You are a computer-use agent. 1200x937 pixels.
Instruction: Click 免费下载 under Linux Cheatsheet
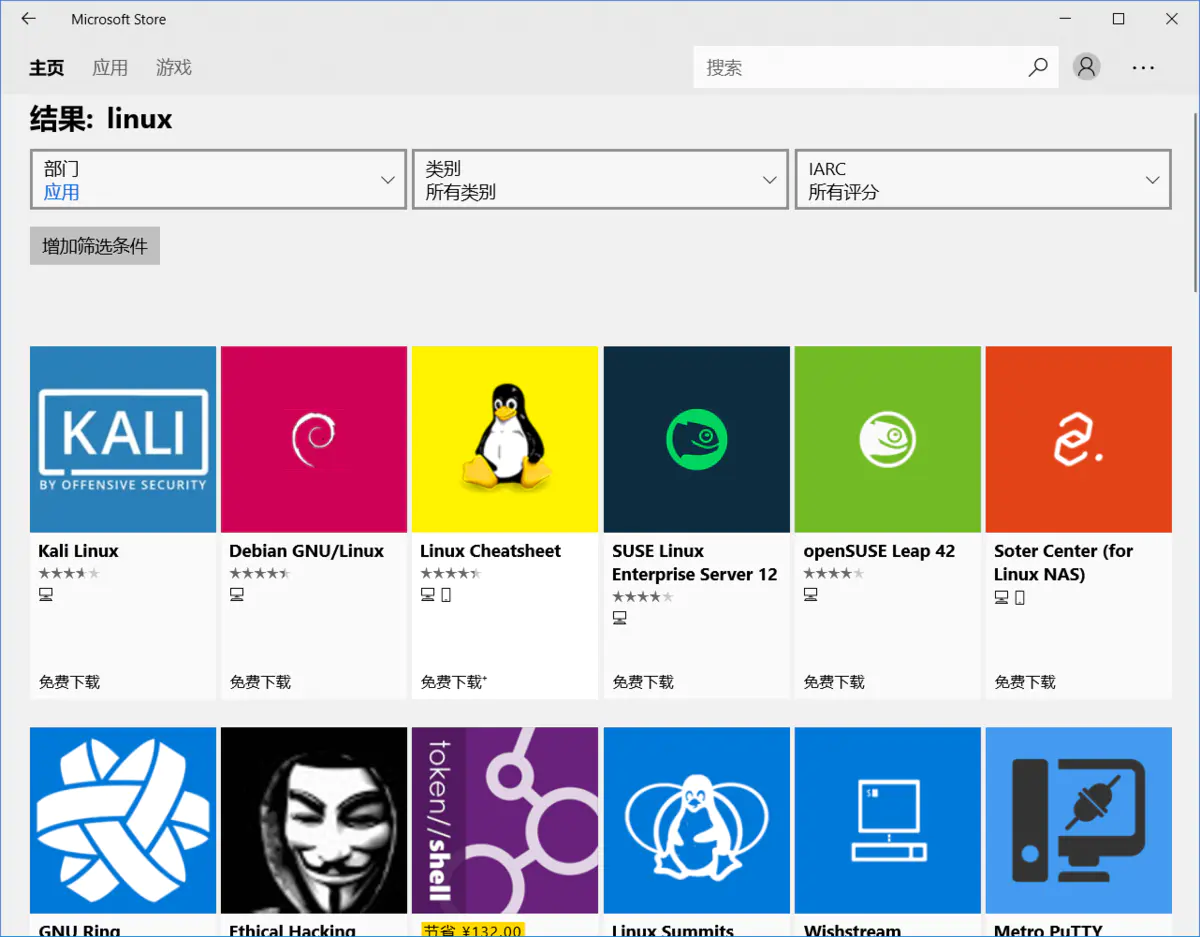pyautogui.click(x=452, y=682)
